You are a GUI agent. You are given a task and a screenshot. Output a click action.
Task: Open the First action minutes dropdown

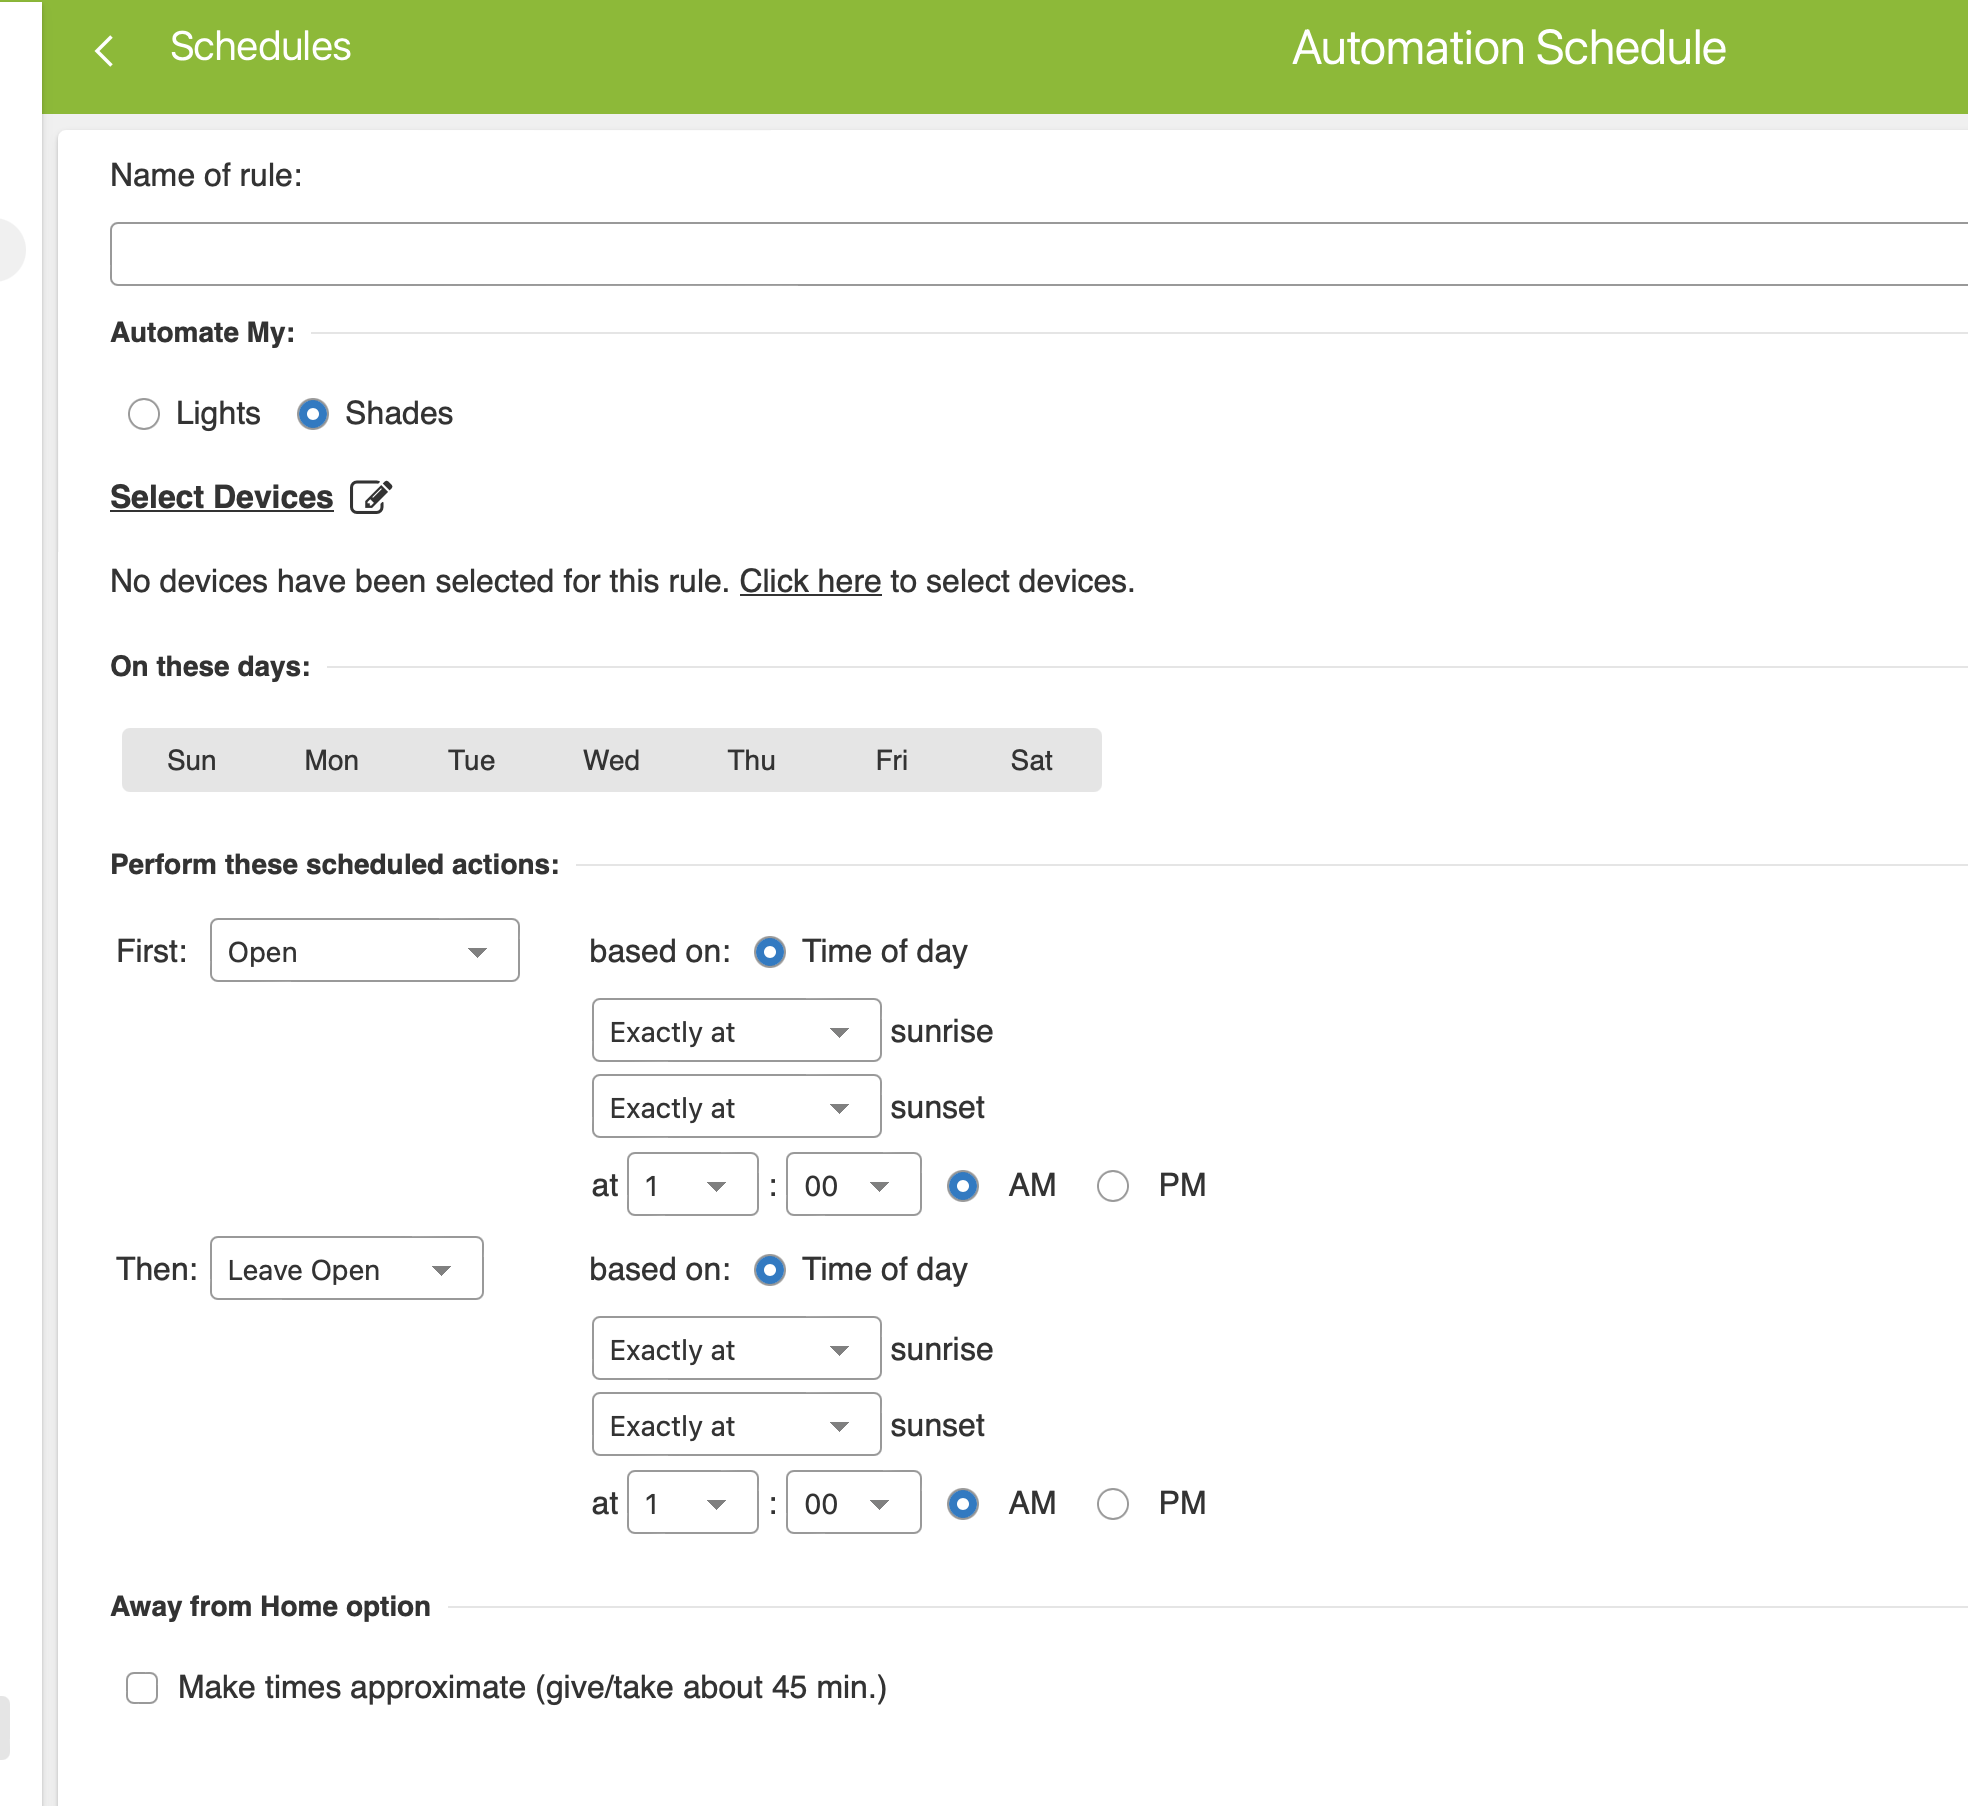pyautogui.click(x=854, y=1185)
